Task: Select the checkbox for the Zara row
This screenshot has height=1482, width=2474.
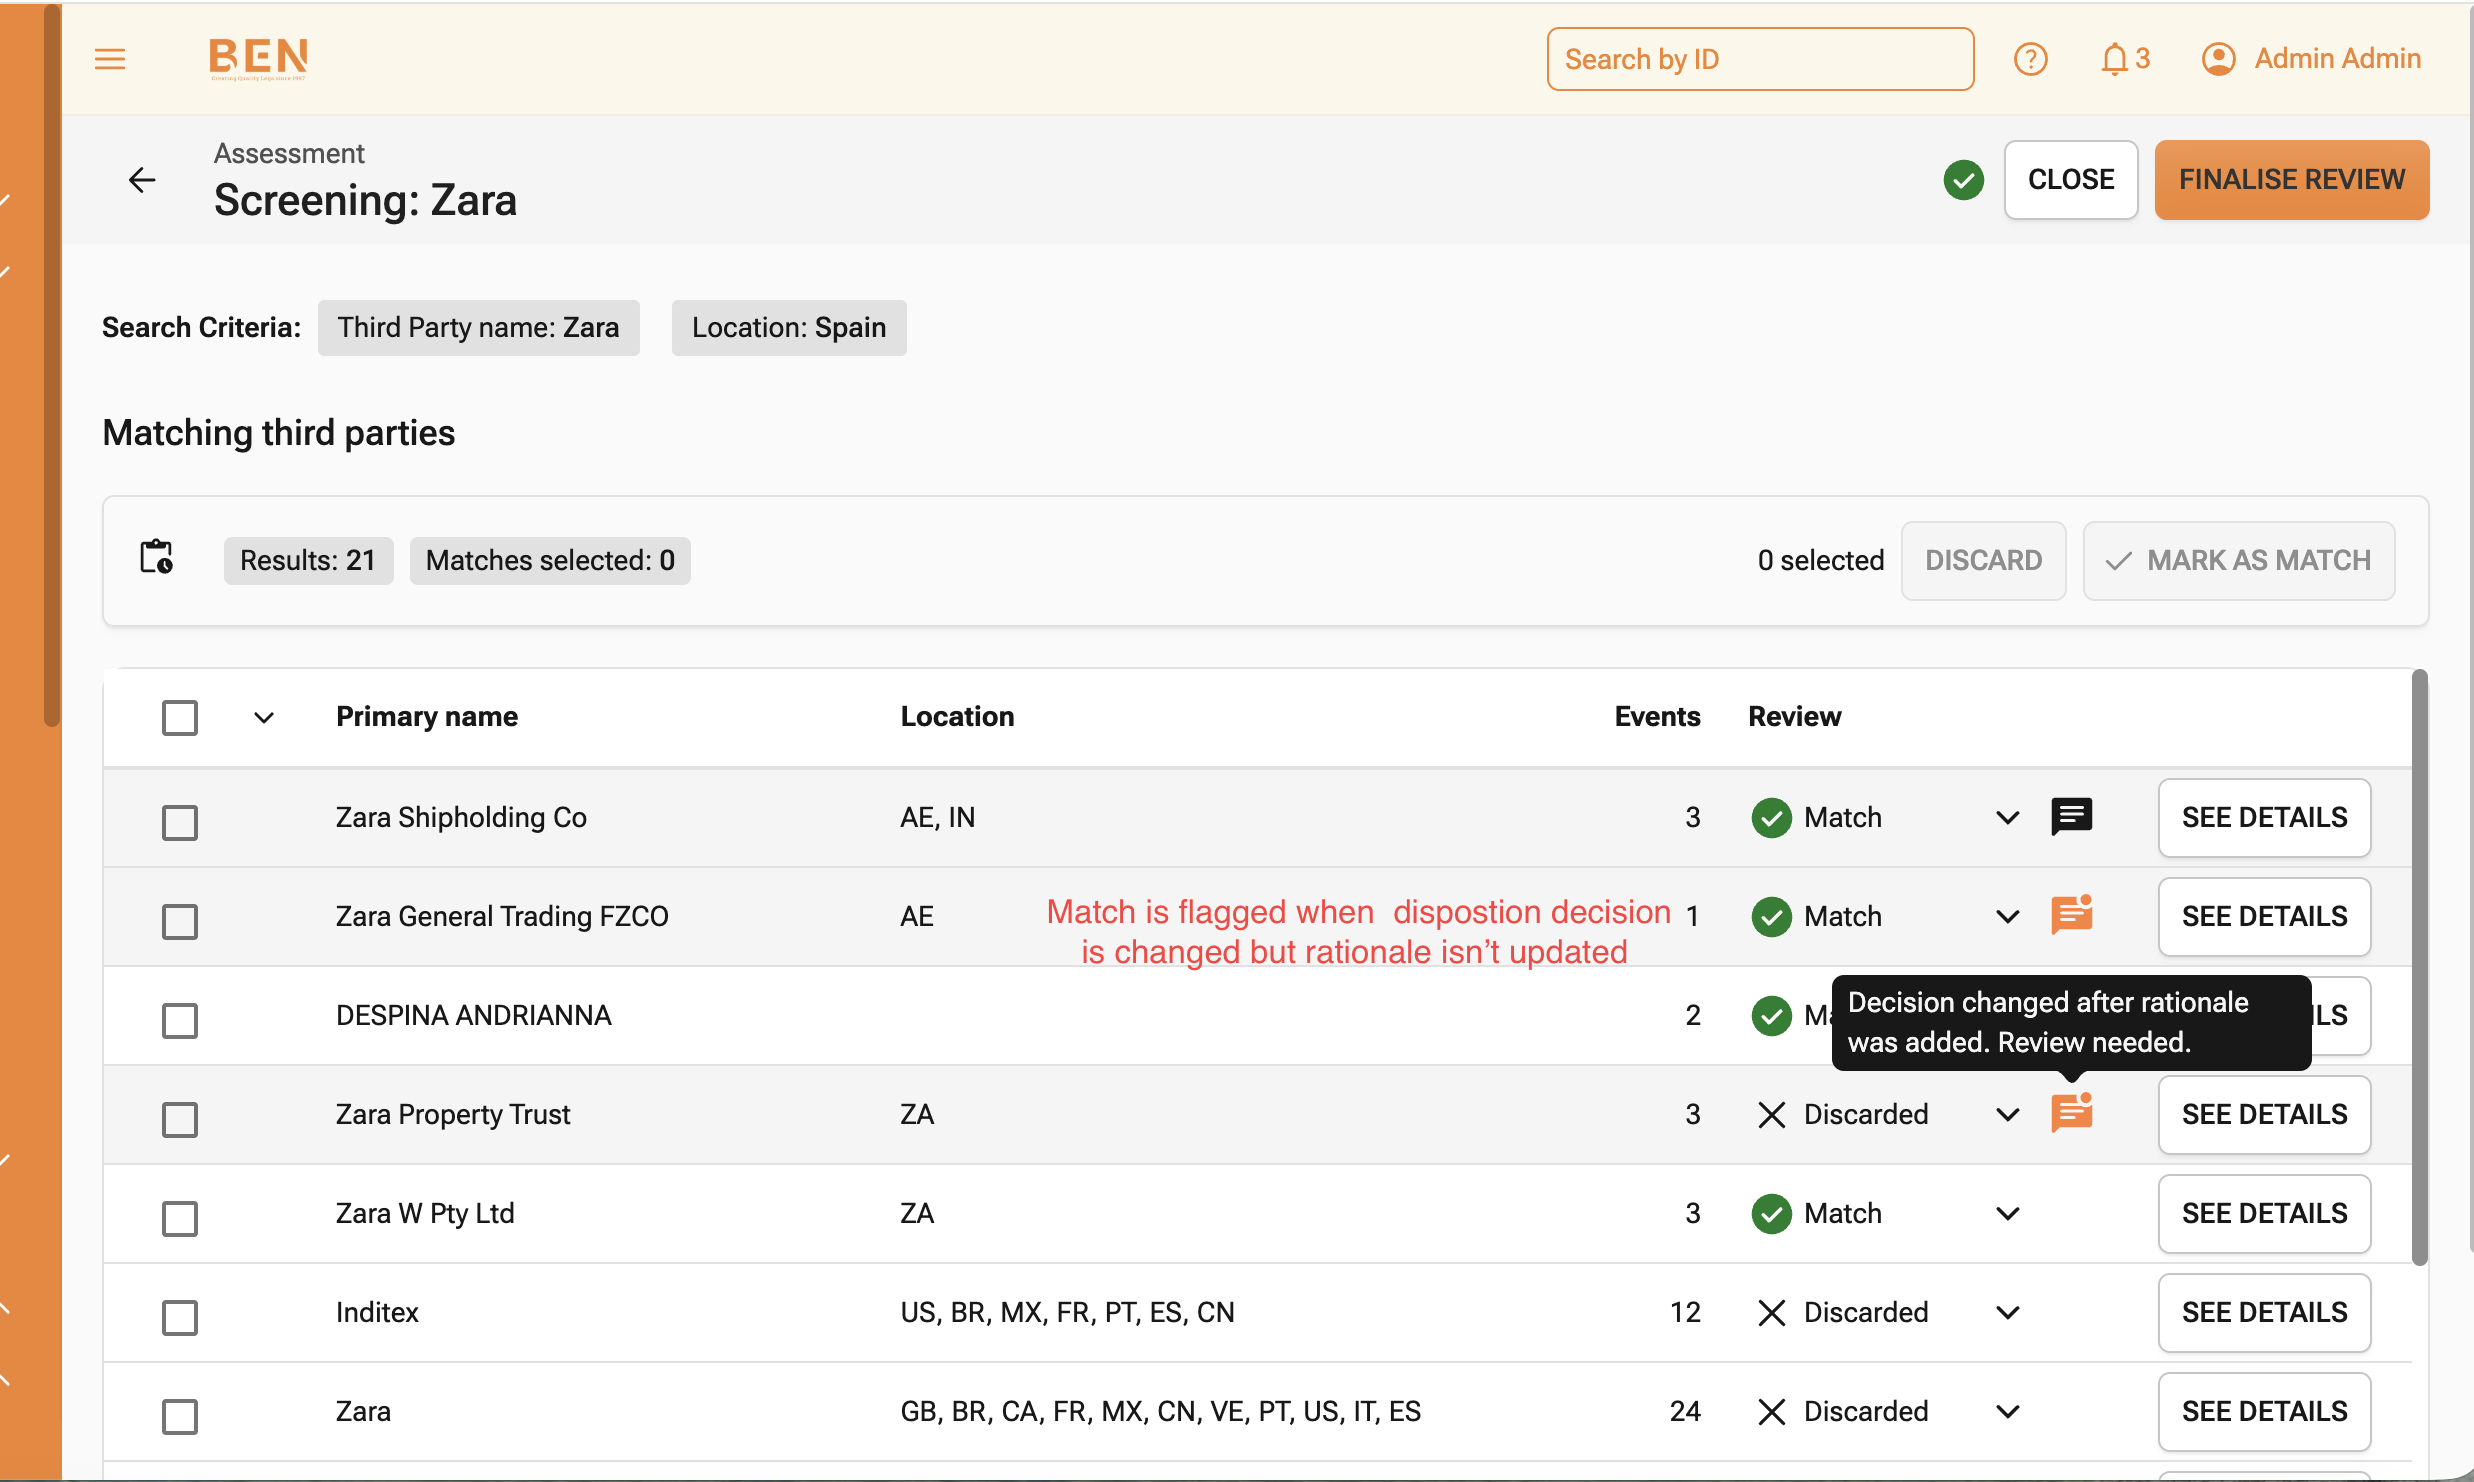Action: [180, 1416]
